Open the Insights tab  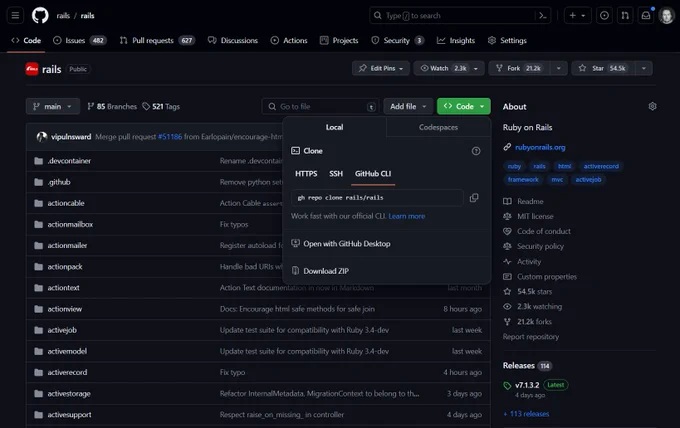(x=456, y=40)
